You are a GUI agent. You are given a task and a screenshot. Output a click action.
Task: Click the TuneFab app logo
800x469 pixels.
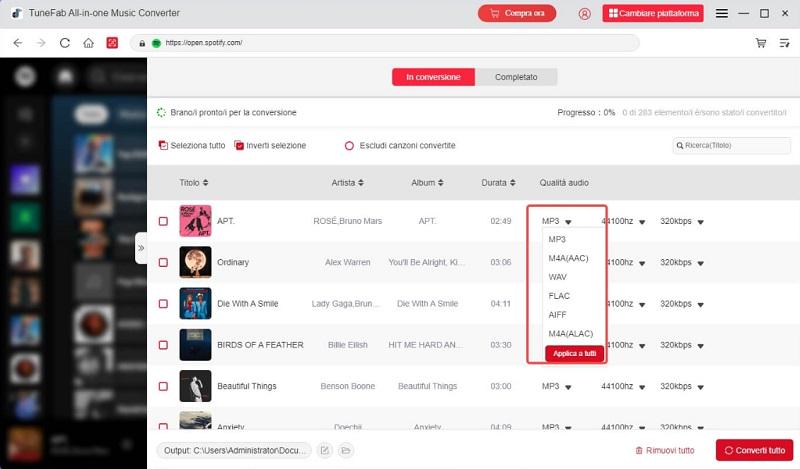pos(16,13)
